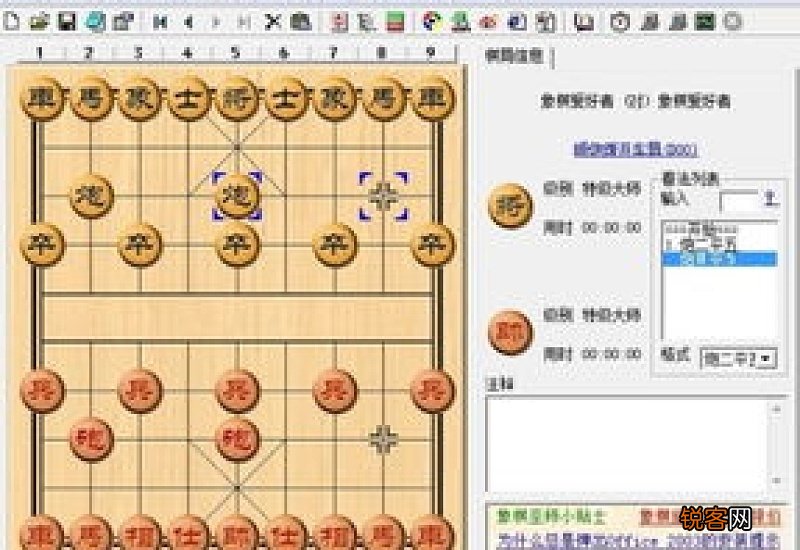Click the black chariot 車 in column 1
This screenshot has width=800, height=550.
pos(42,98)
